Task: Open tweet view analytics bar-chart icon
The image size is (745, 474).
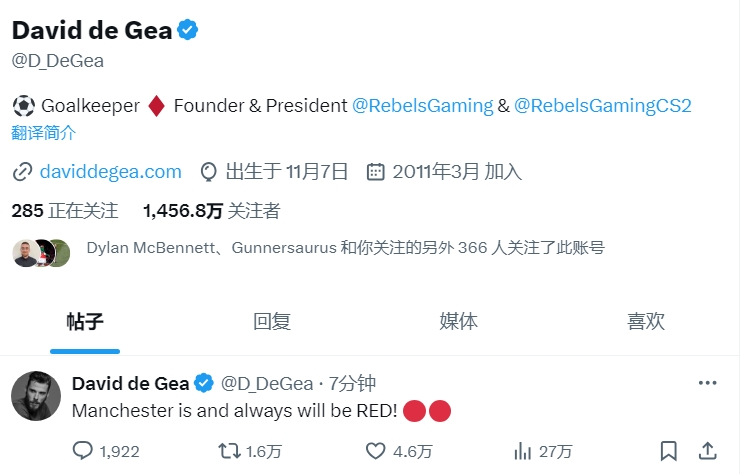Action: coord(521,451)
